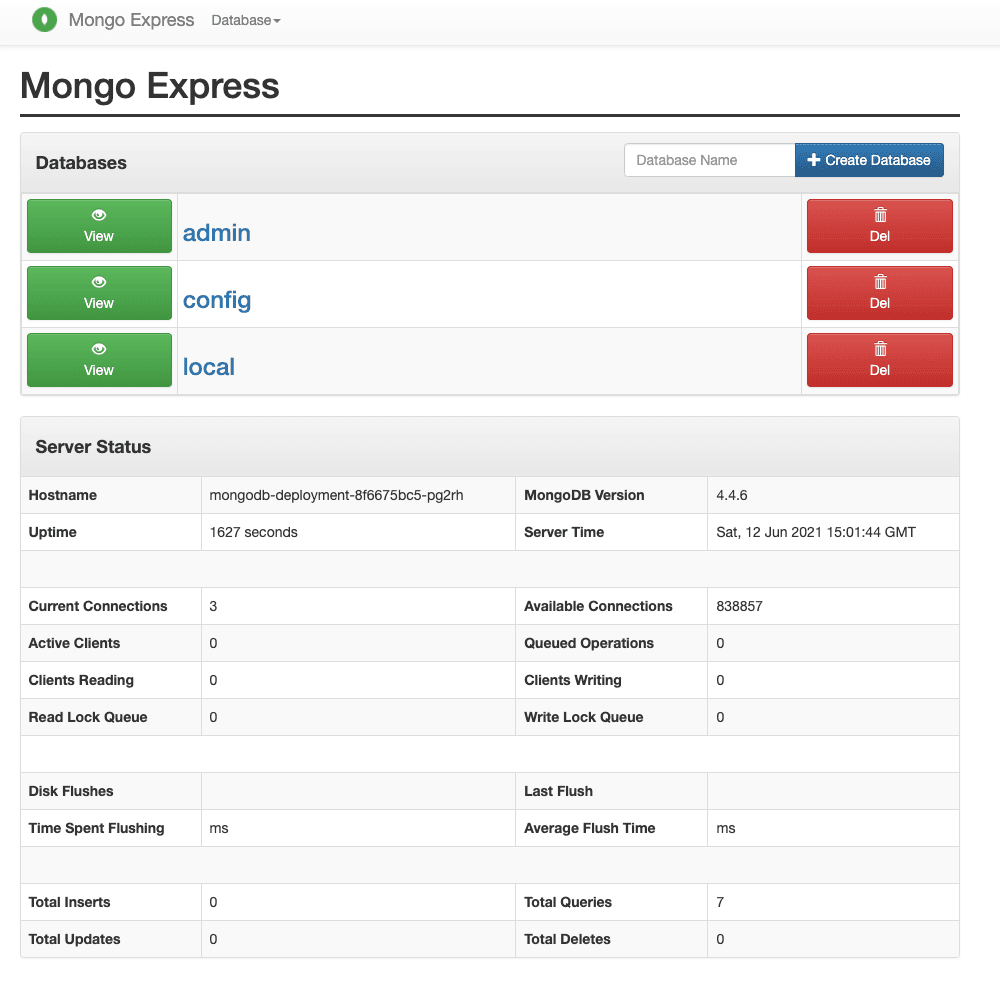This screenshot has height=983, width=1000.
Task: Open the local database
Action: (x=208, y=367)
